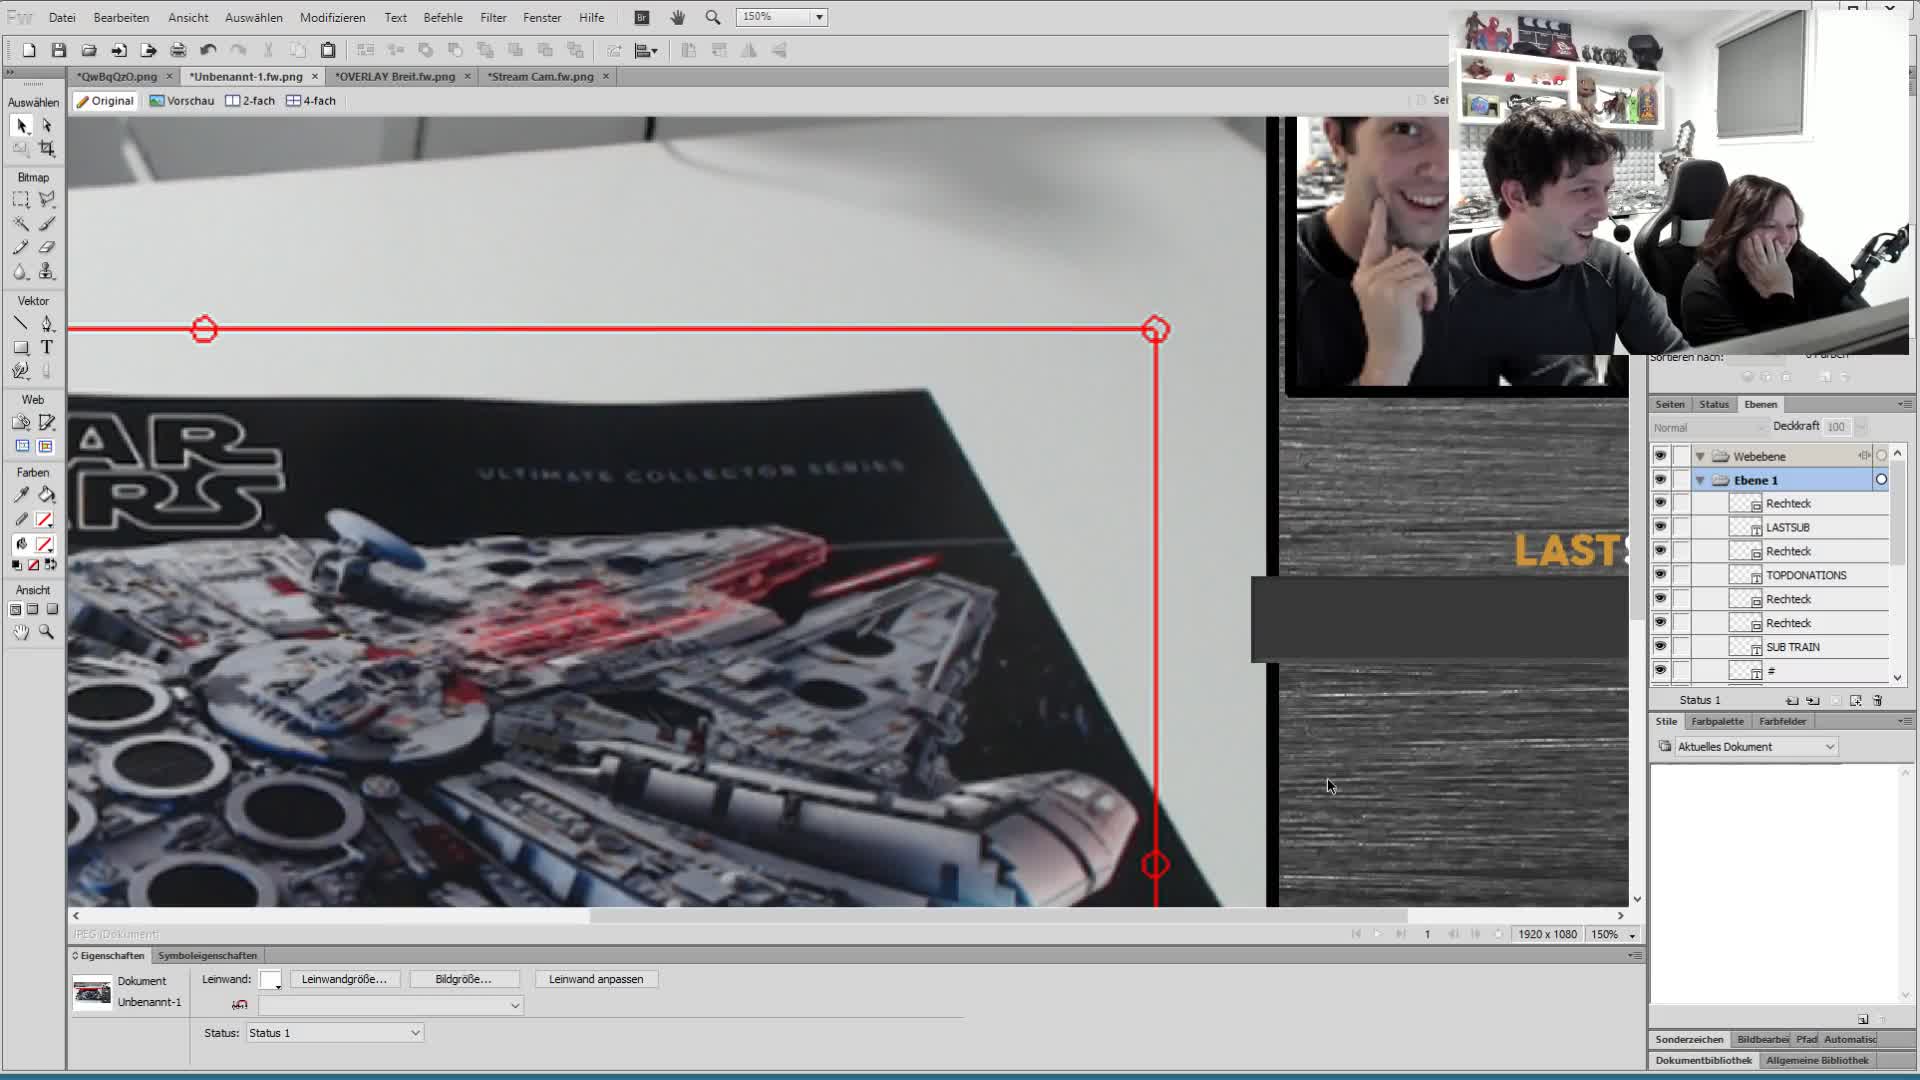Image resolution: width=1920 pixels, height=1080 pixels.
Task: Select the Zoom magnifier tool in toolbox
Action: (46, 632)
